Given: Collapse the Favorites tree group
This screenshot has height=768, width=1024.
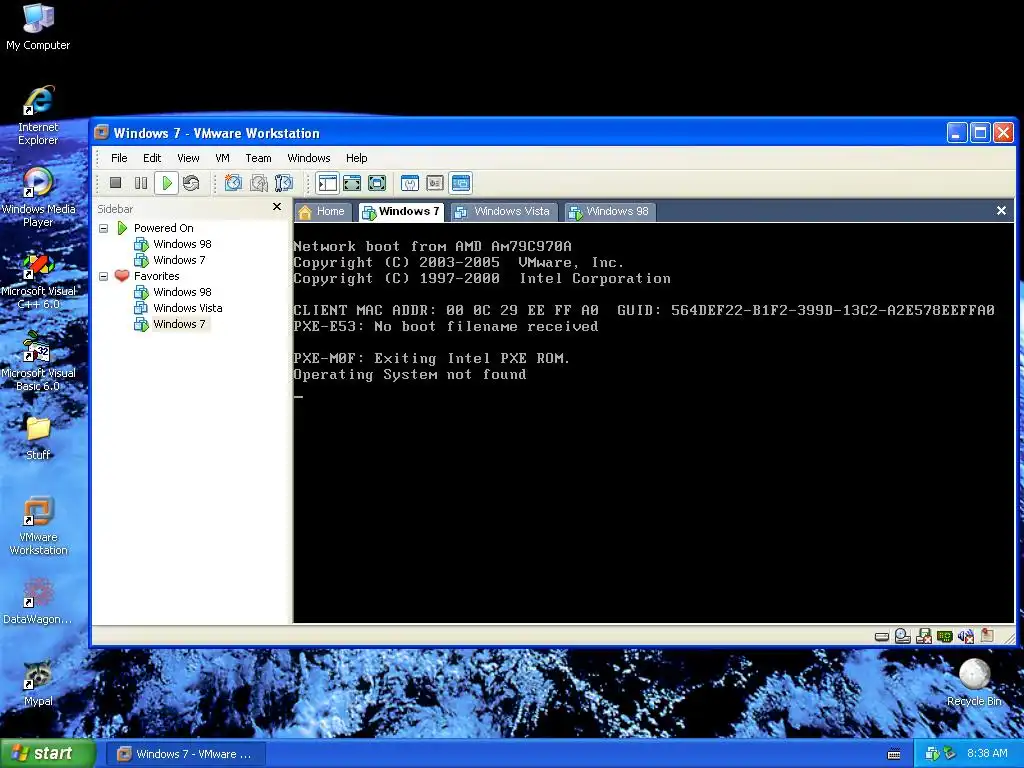Looking at the screenshot, I should 103,276.
